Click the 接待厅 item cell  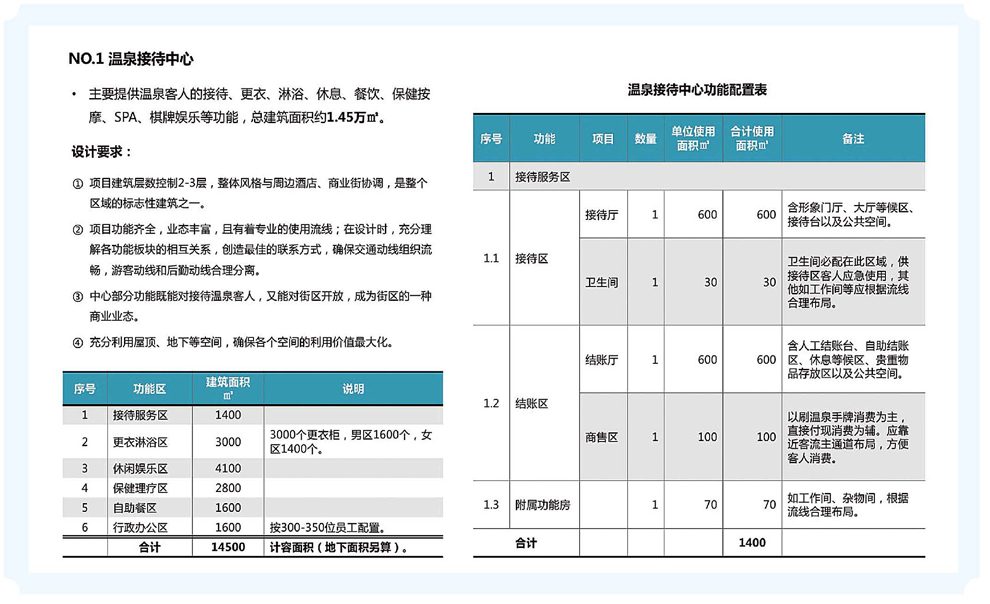click(601, 215)
